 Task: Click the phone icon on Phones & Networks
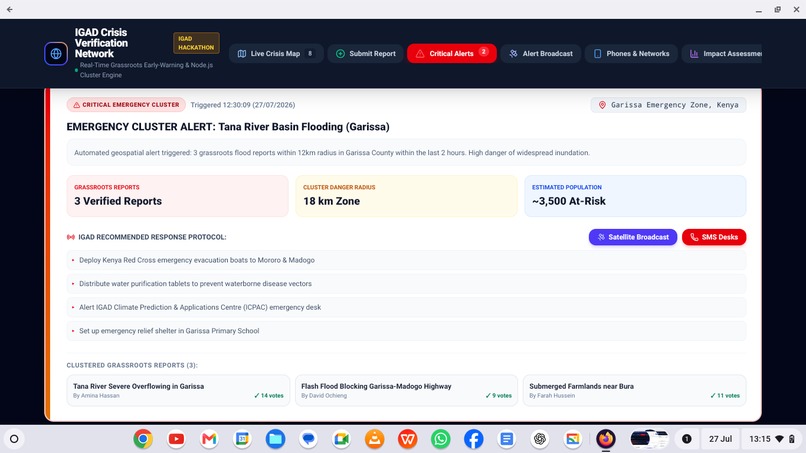597,53
